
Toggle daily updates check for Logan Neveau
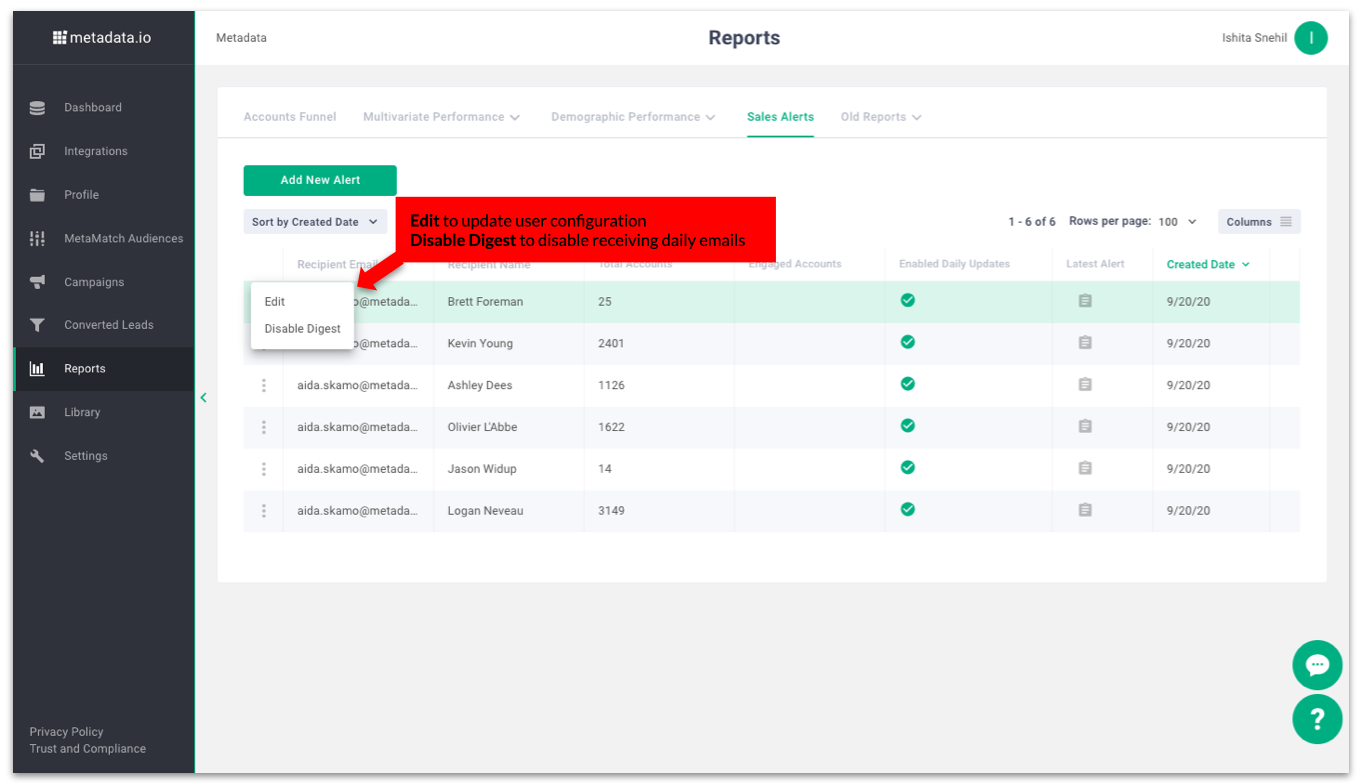(908, 510)
